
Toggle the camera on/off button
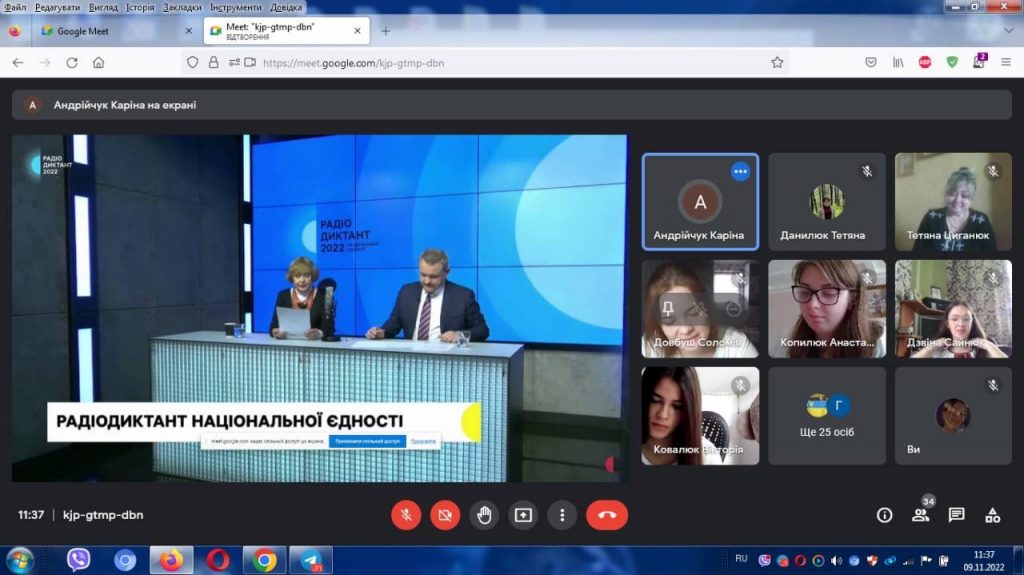[x=445, y=515]
